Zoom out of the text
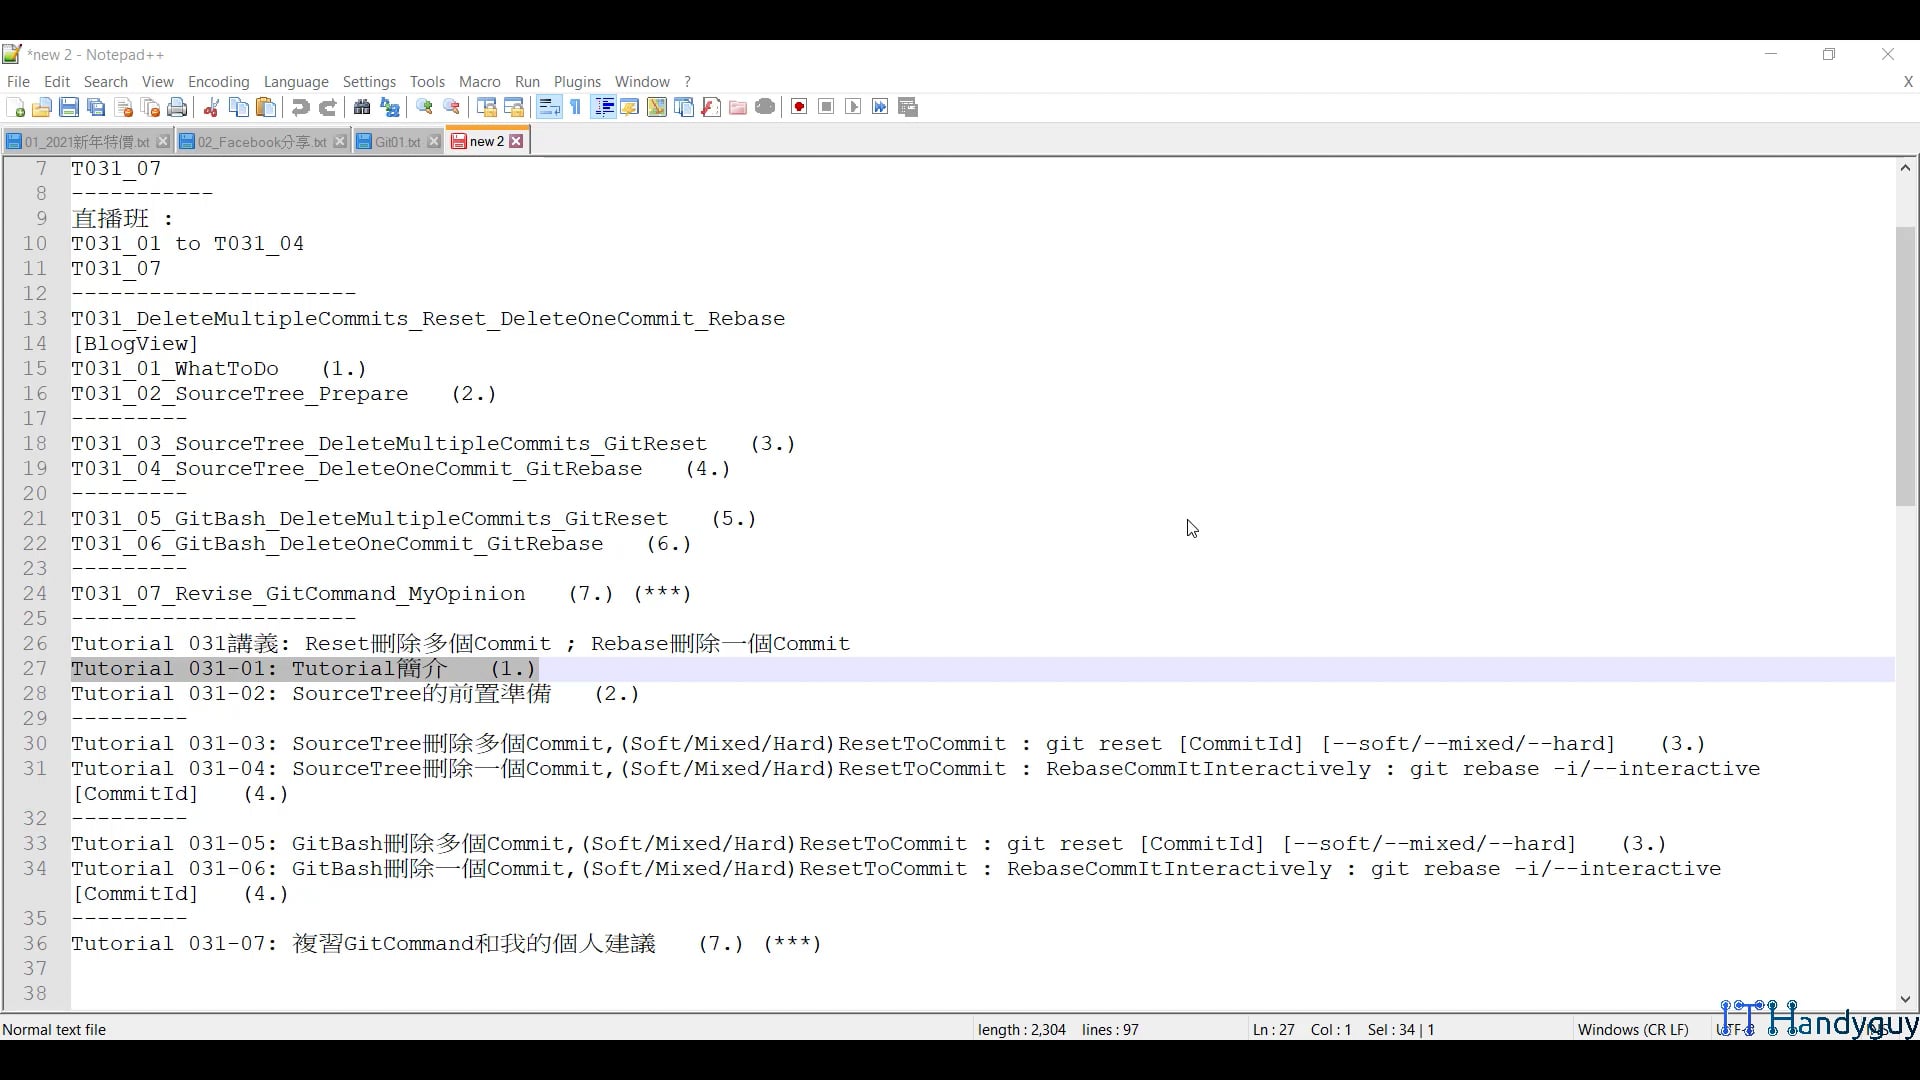Screen dimensions: 1920x1080 (452, 107)
